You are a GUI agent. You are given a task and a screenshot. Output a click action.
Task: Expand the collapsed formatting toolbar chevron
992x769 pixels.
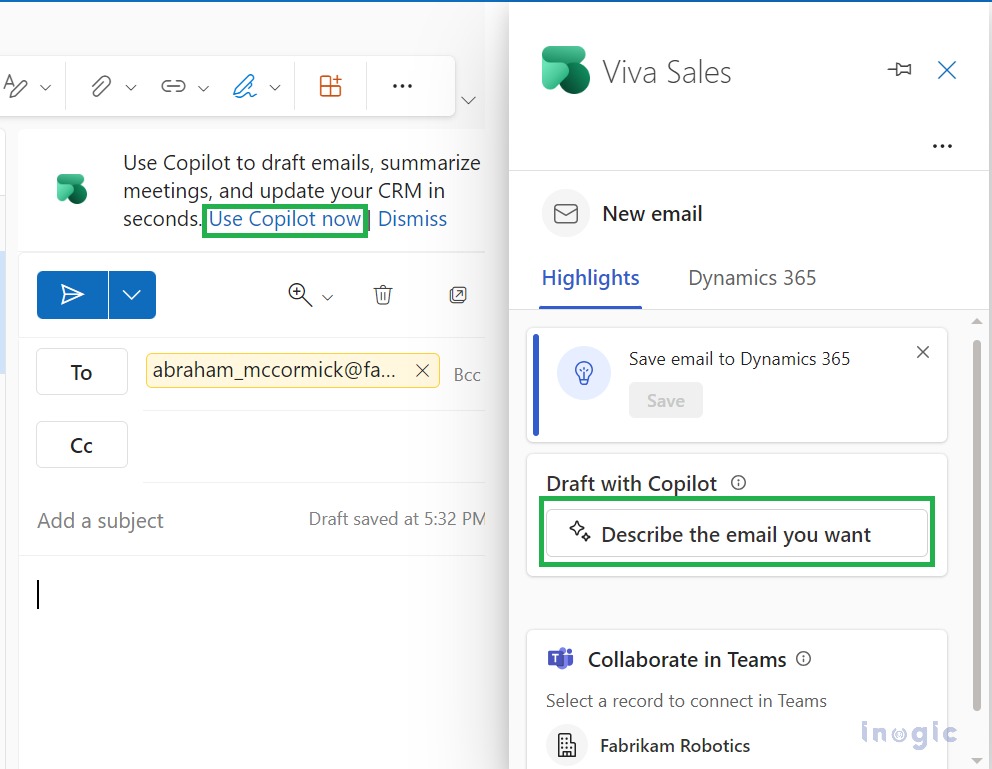pos(468,100)
